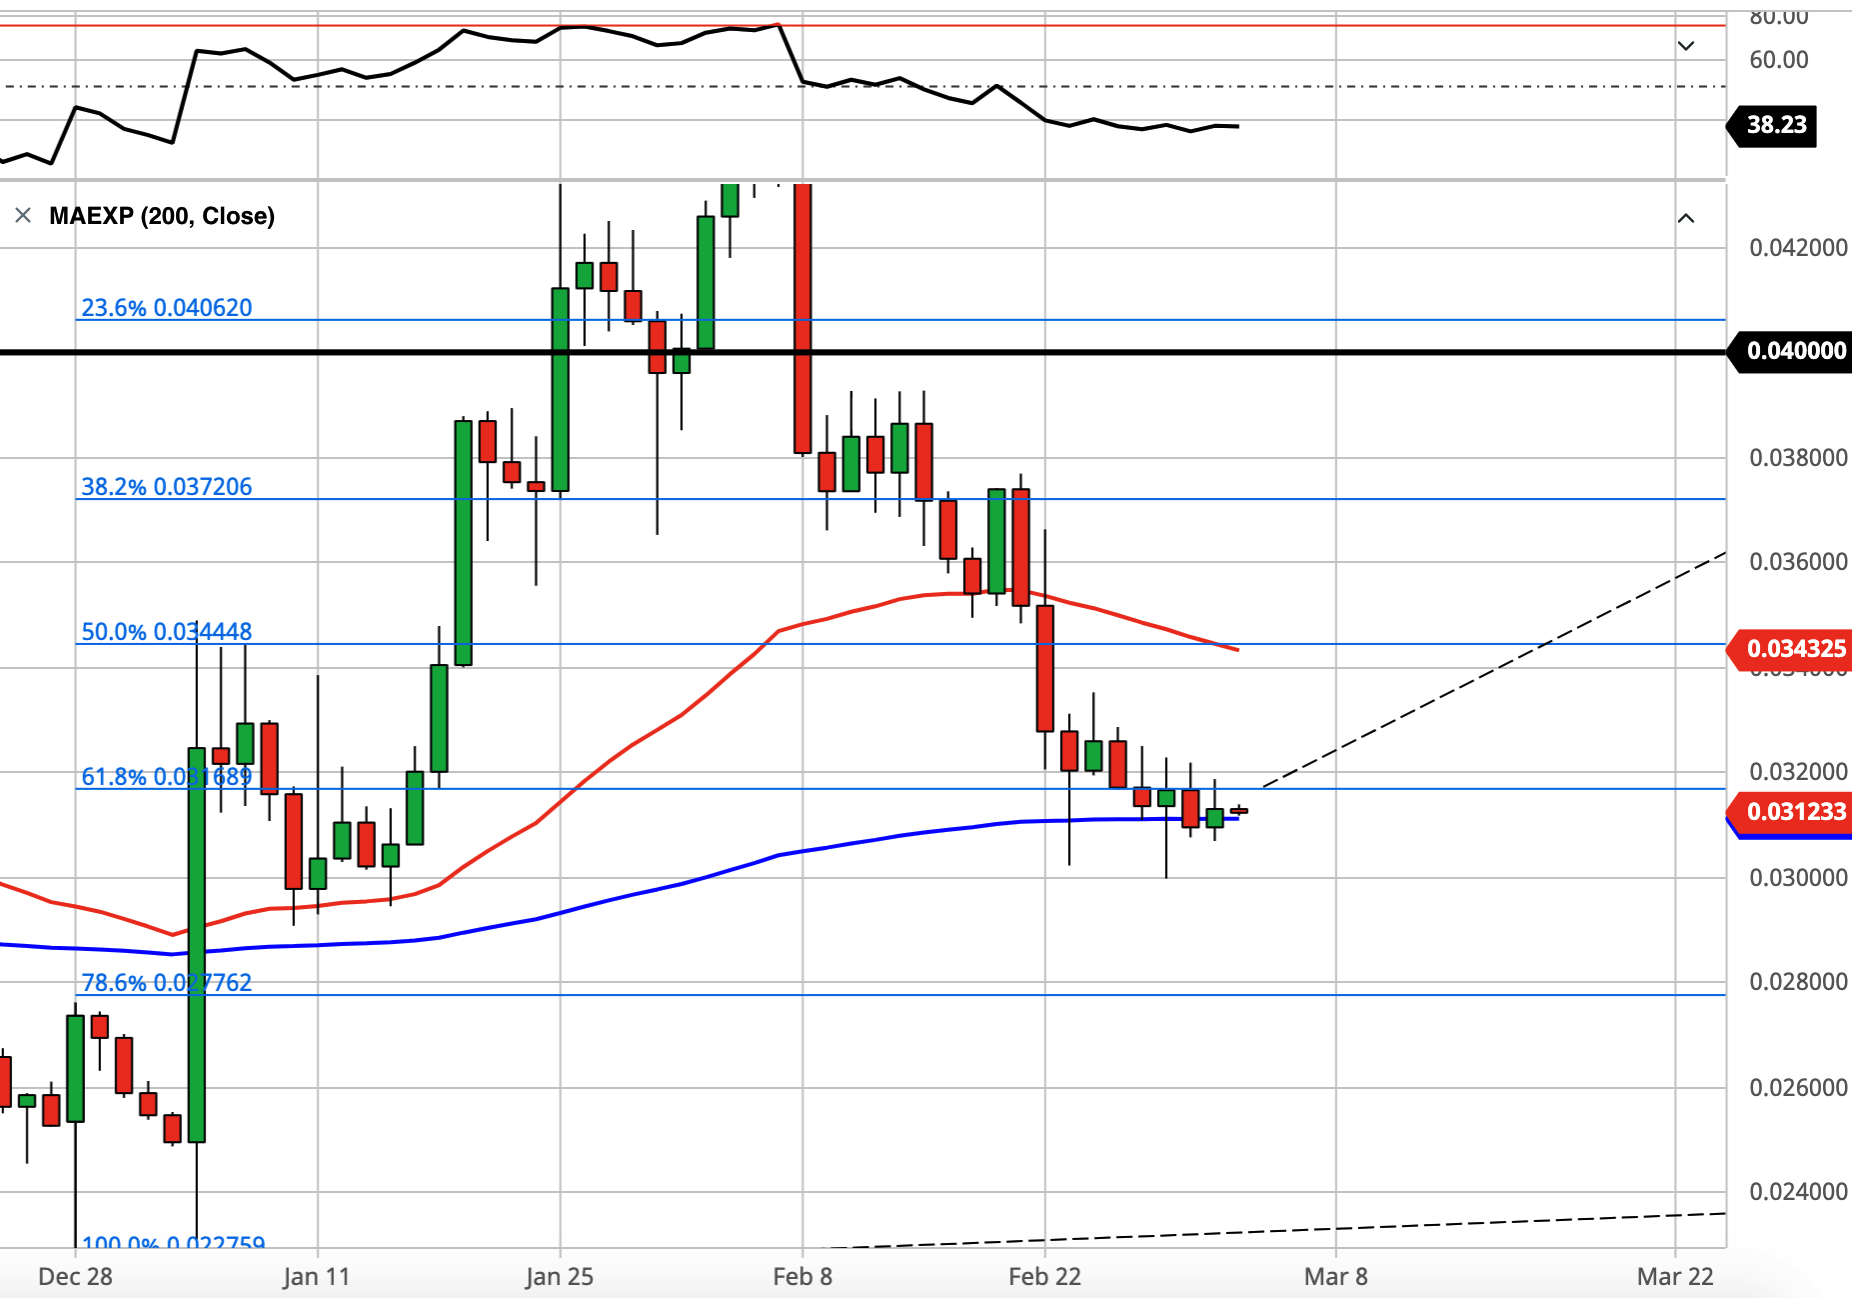Select the 61.8% Fibonacci retracement label
1852x1298 pixels.
(167, 776)
